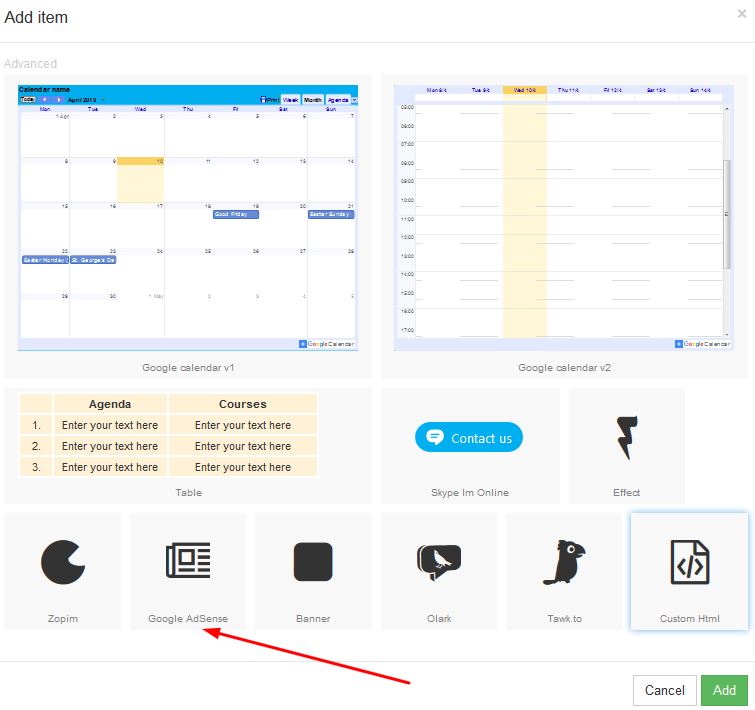Select the Google calendar v1 thumbnail

(x=188, y=218)
